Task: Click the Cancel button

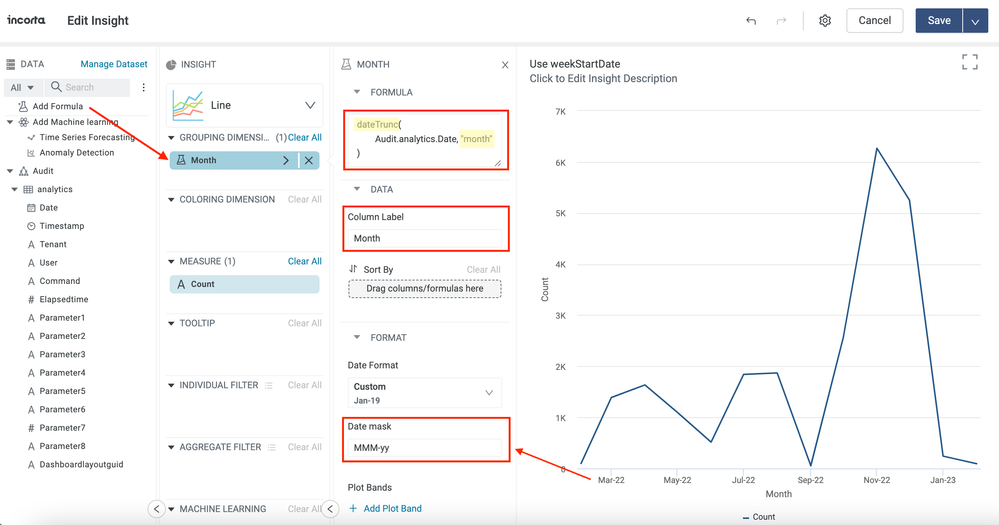Action: (874, 21)
